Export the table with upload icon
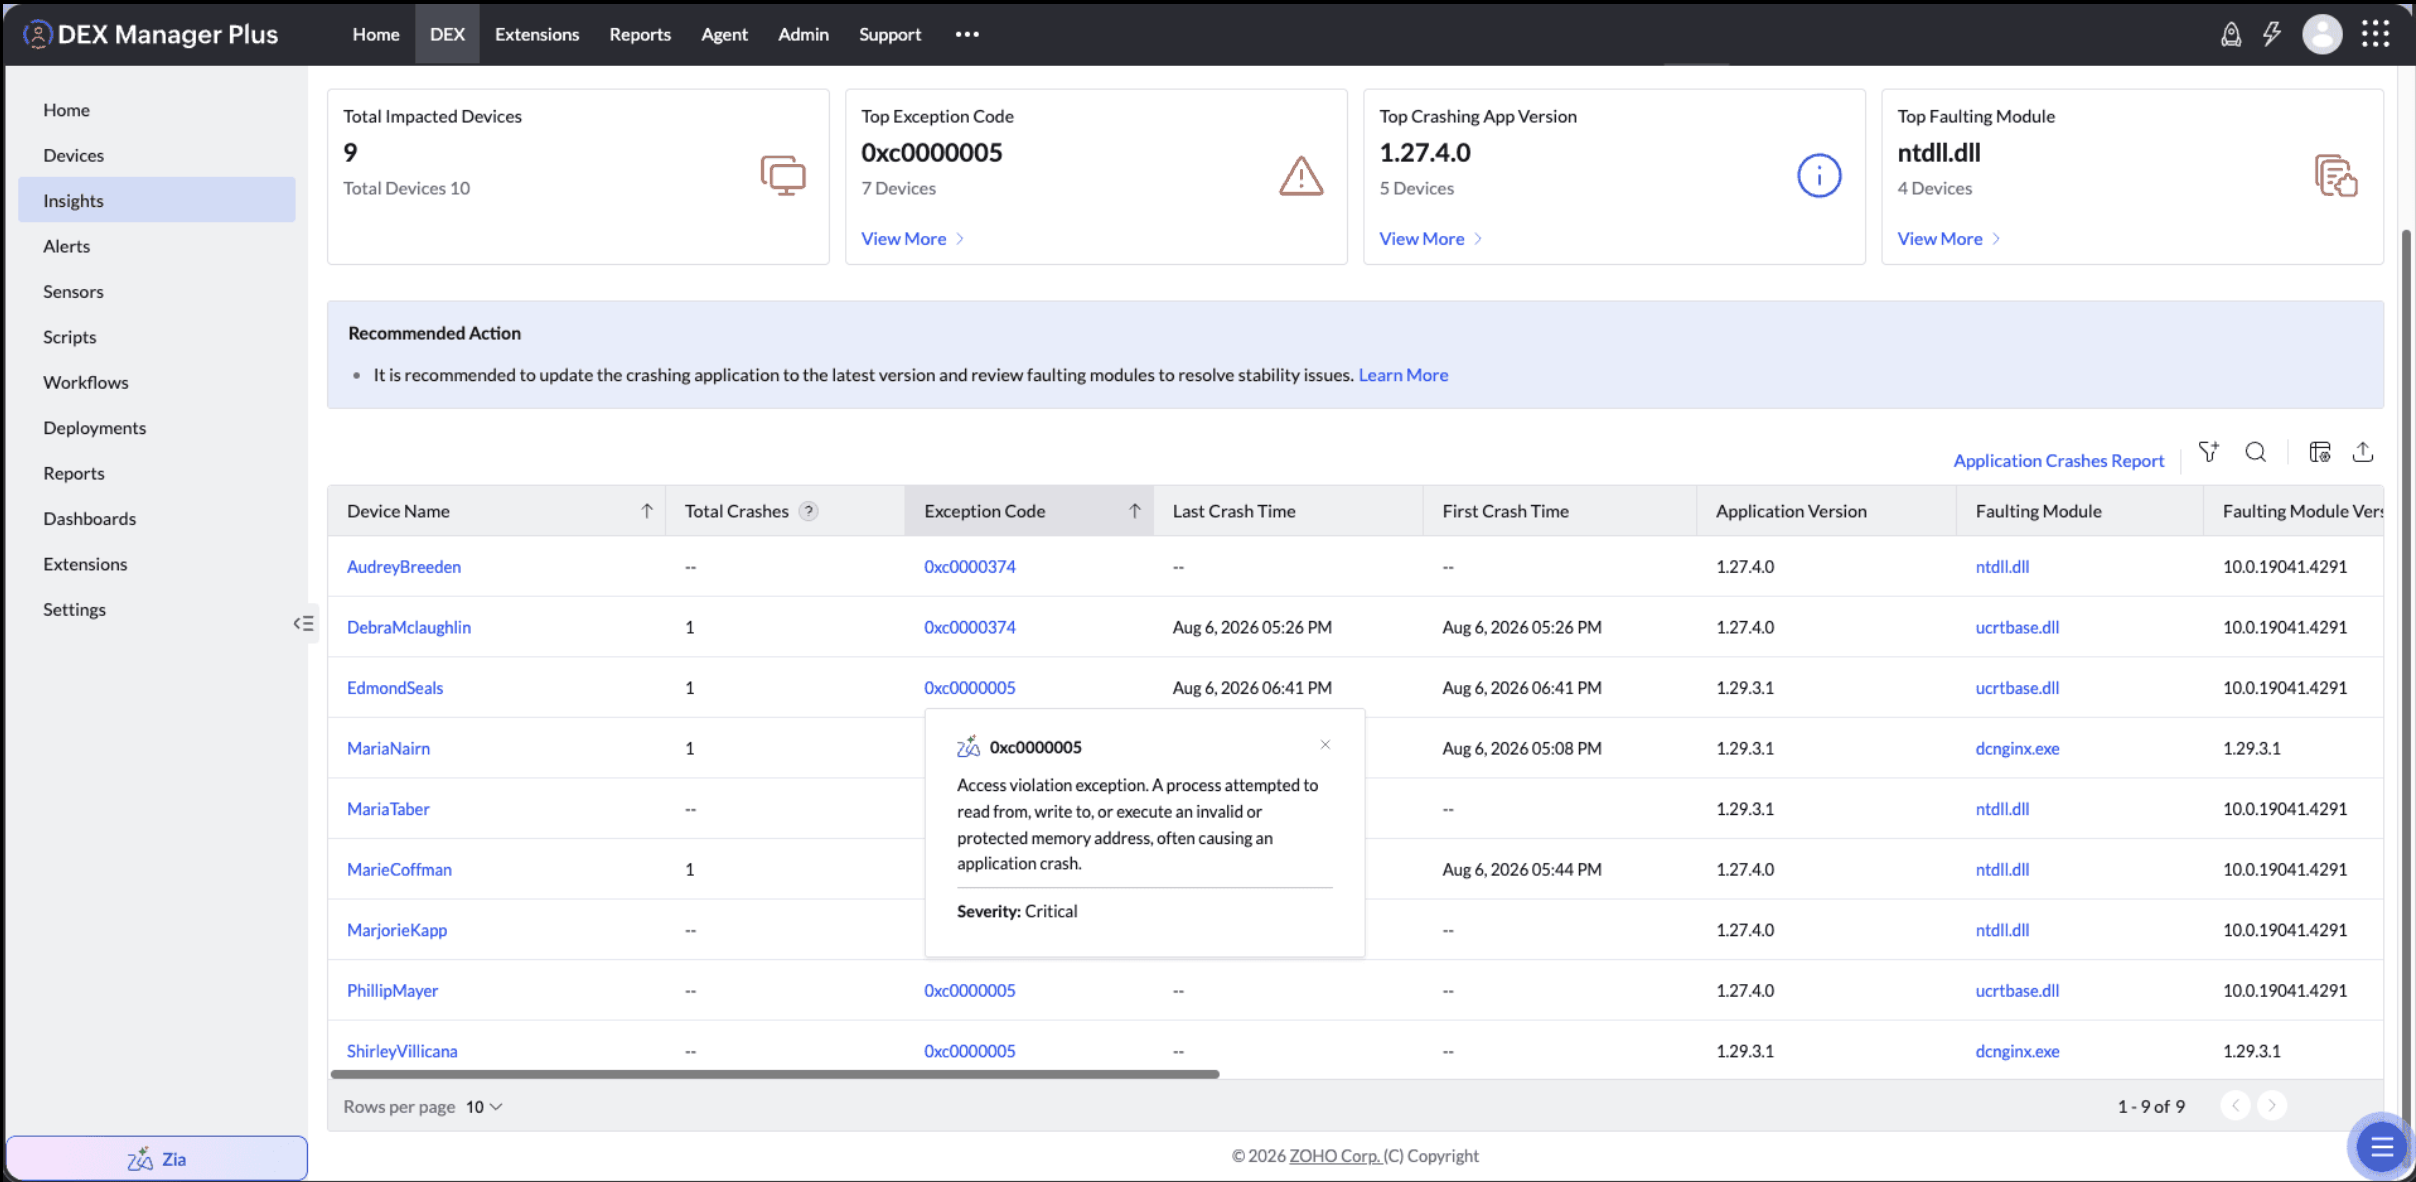 click(2363, 452)
